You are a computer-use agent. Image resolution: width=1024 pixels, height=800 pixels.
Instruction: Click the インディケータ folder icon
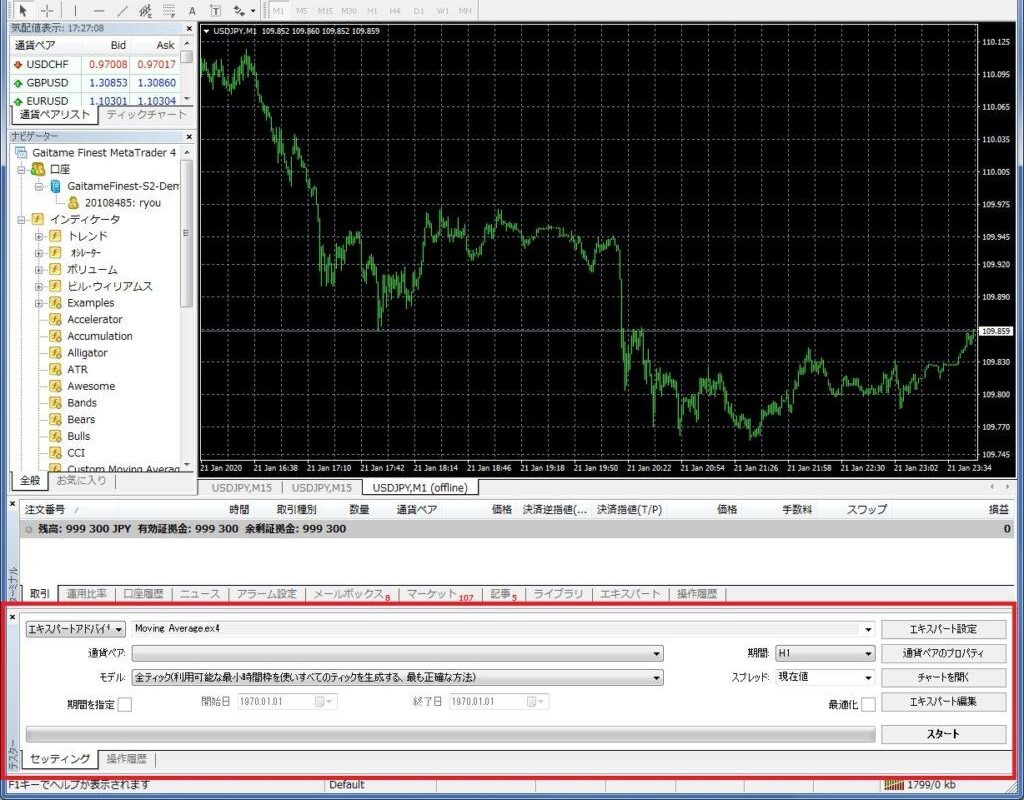[x=38, y=219]
